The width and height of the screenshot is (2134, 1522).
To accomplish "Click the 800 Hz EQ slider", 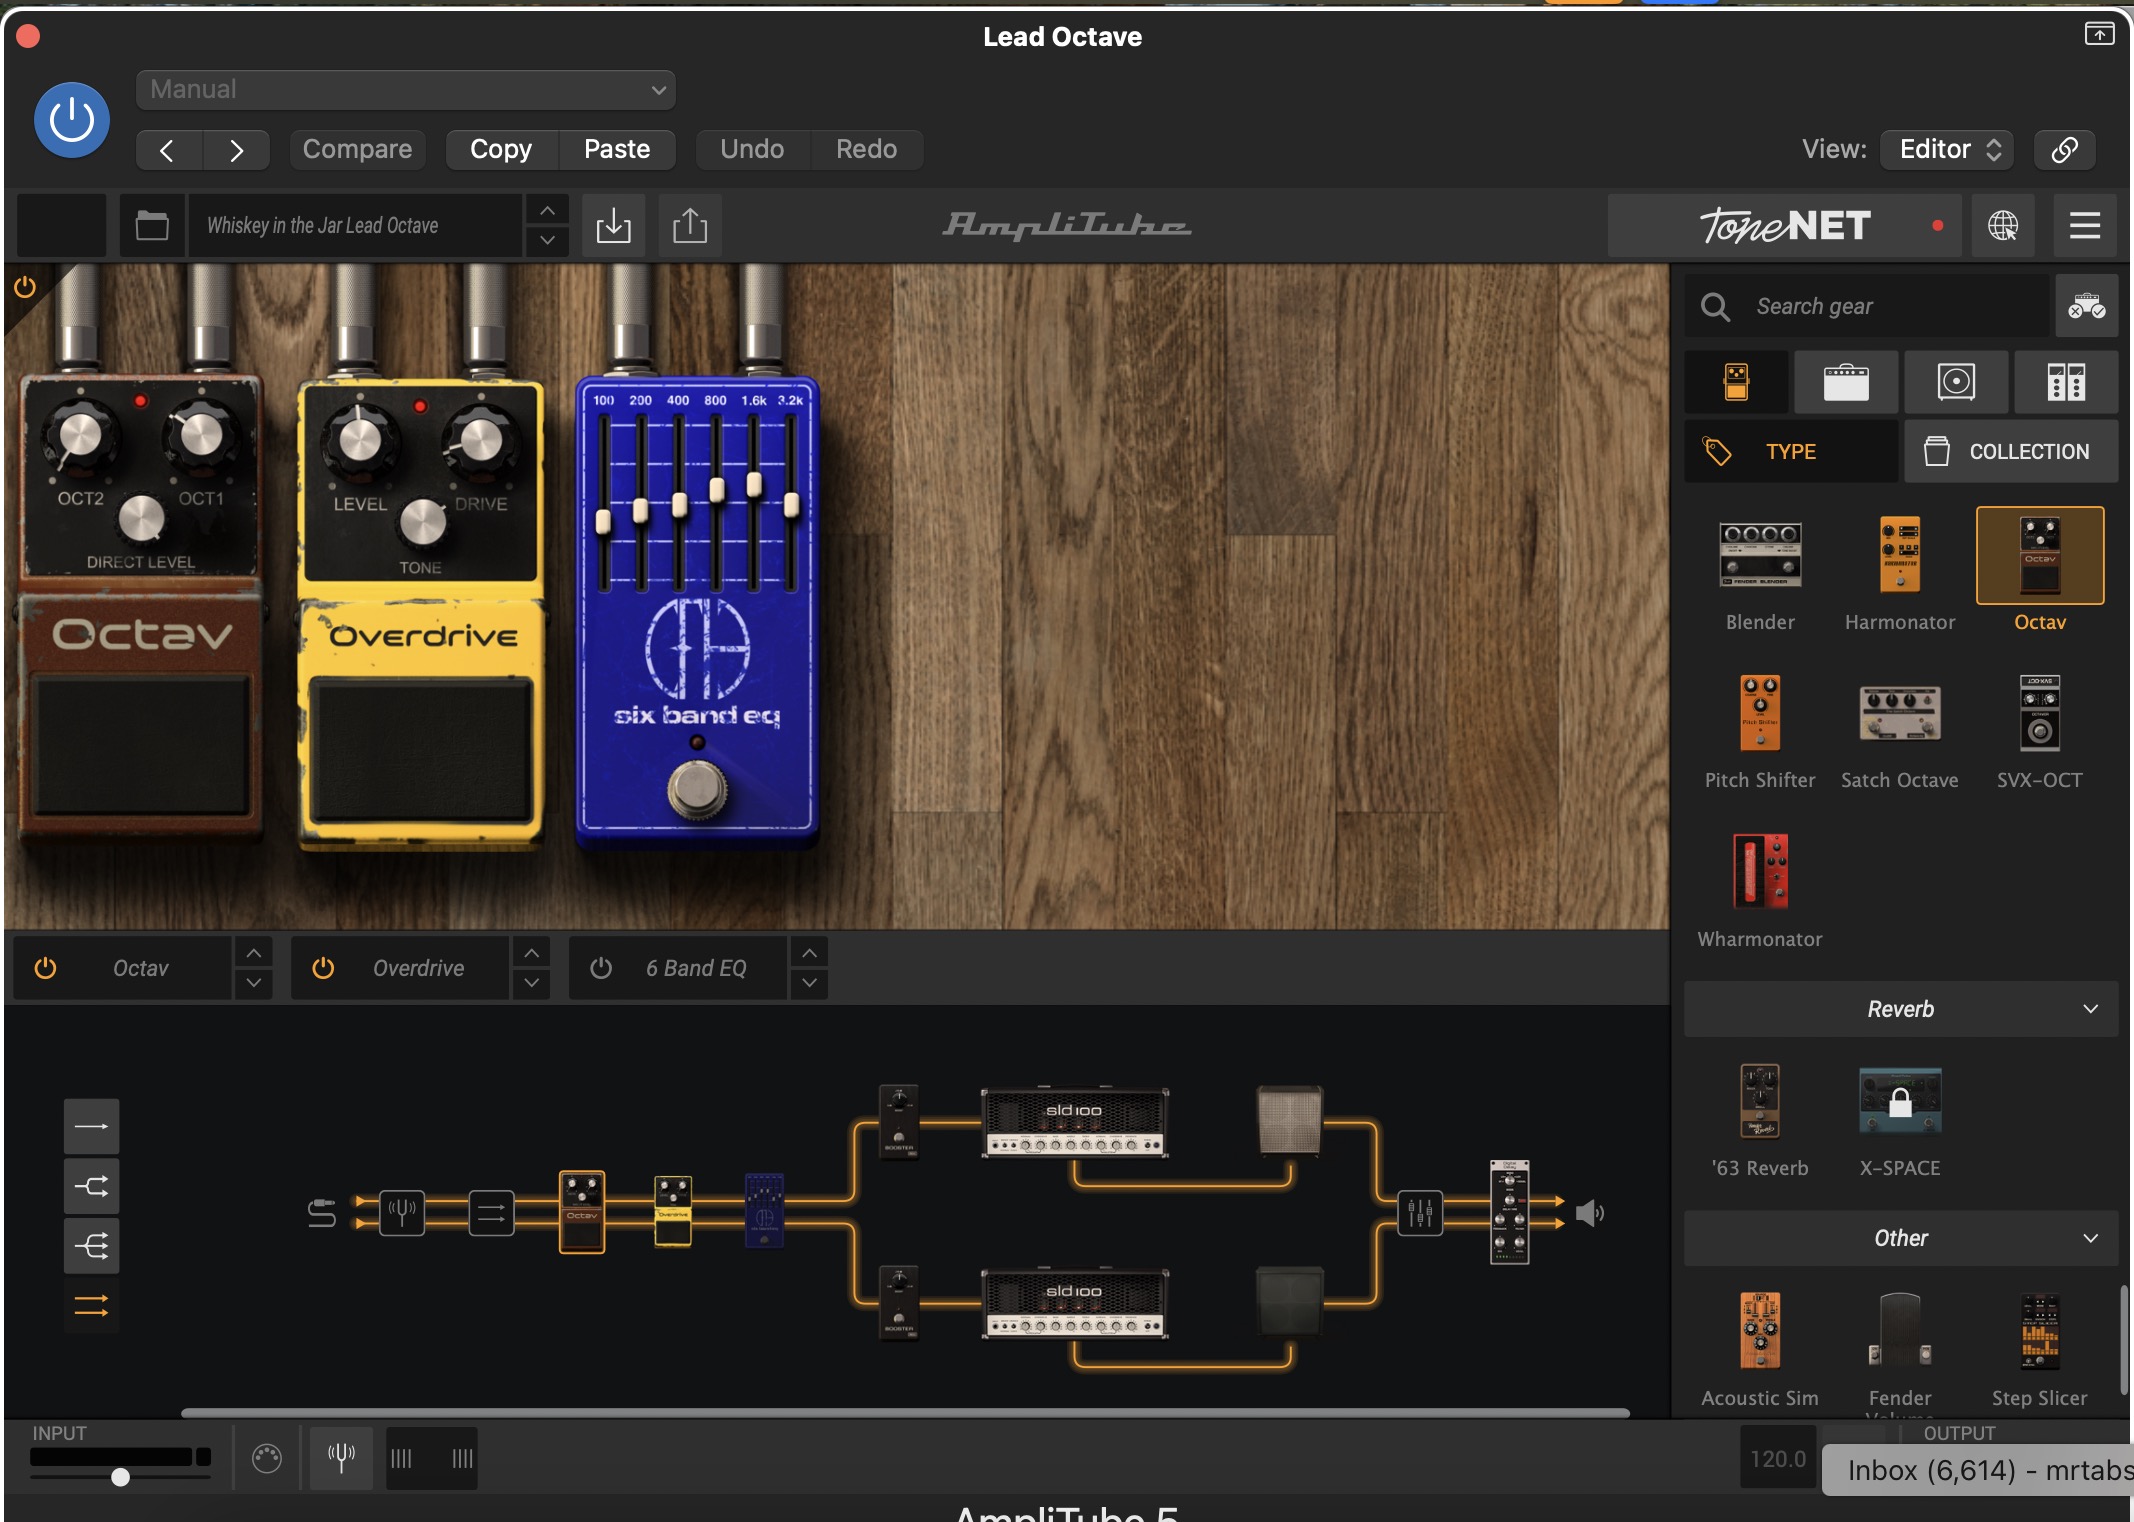I will [x=716, y=490].
